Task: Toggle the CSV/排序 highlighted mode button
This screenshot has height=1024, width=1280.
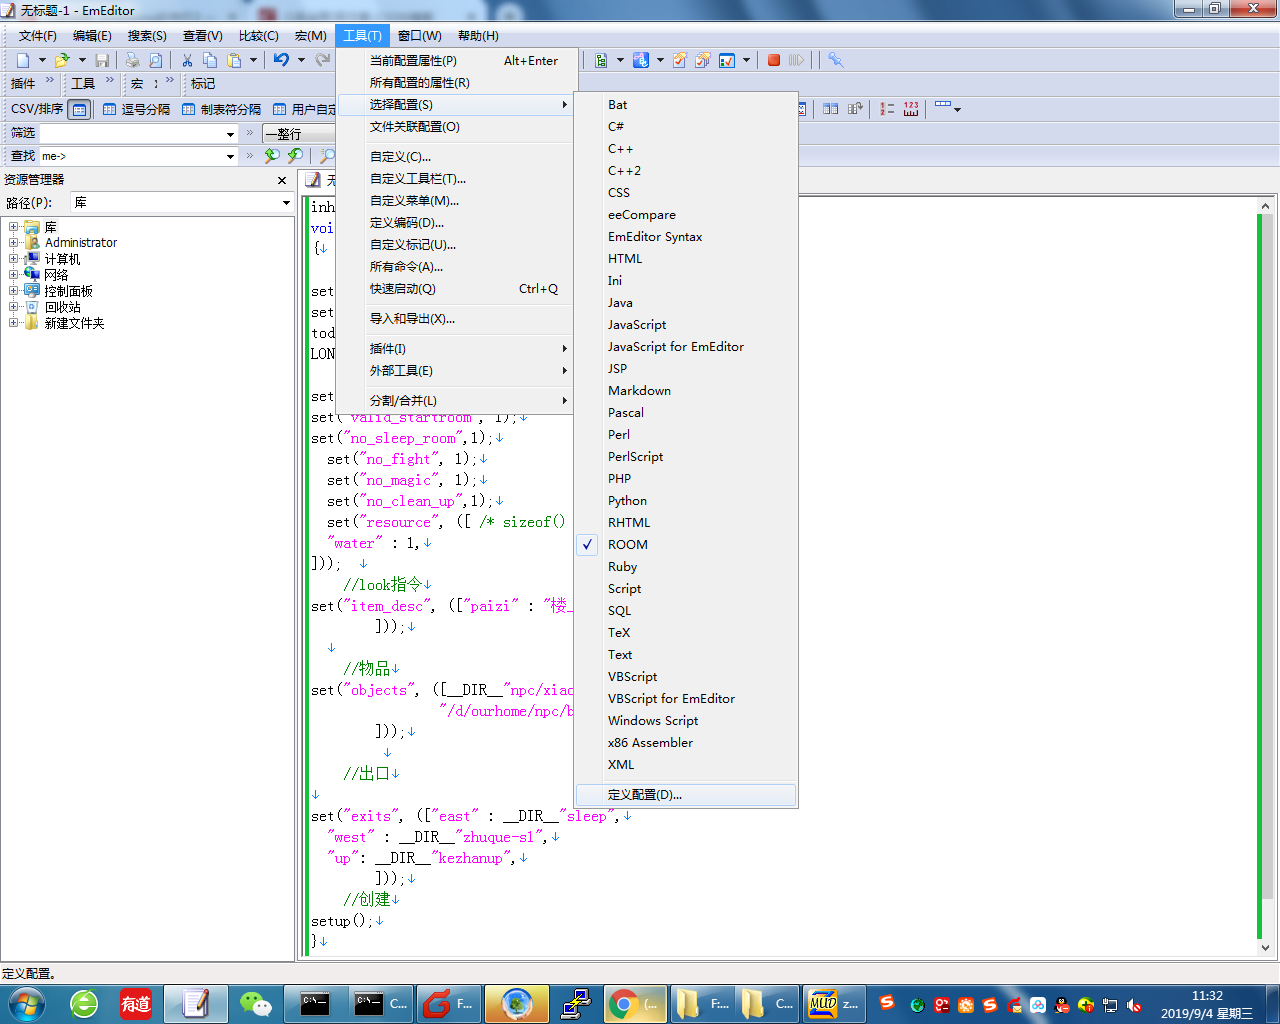Action: [79, 110]
